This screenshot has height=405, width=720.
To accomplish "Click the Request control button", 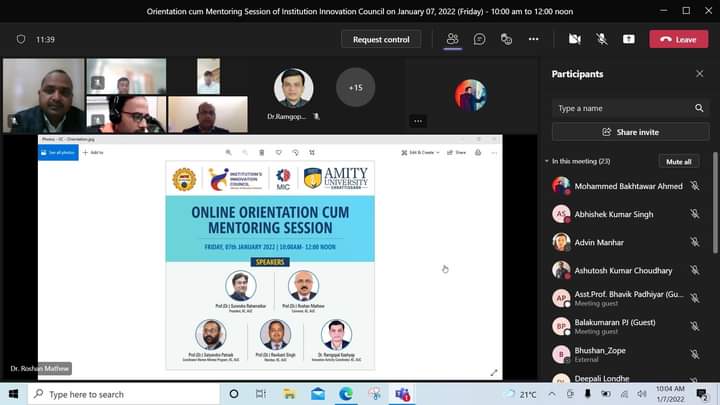I will click(x=381, y=39).
